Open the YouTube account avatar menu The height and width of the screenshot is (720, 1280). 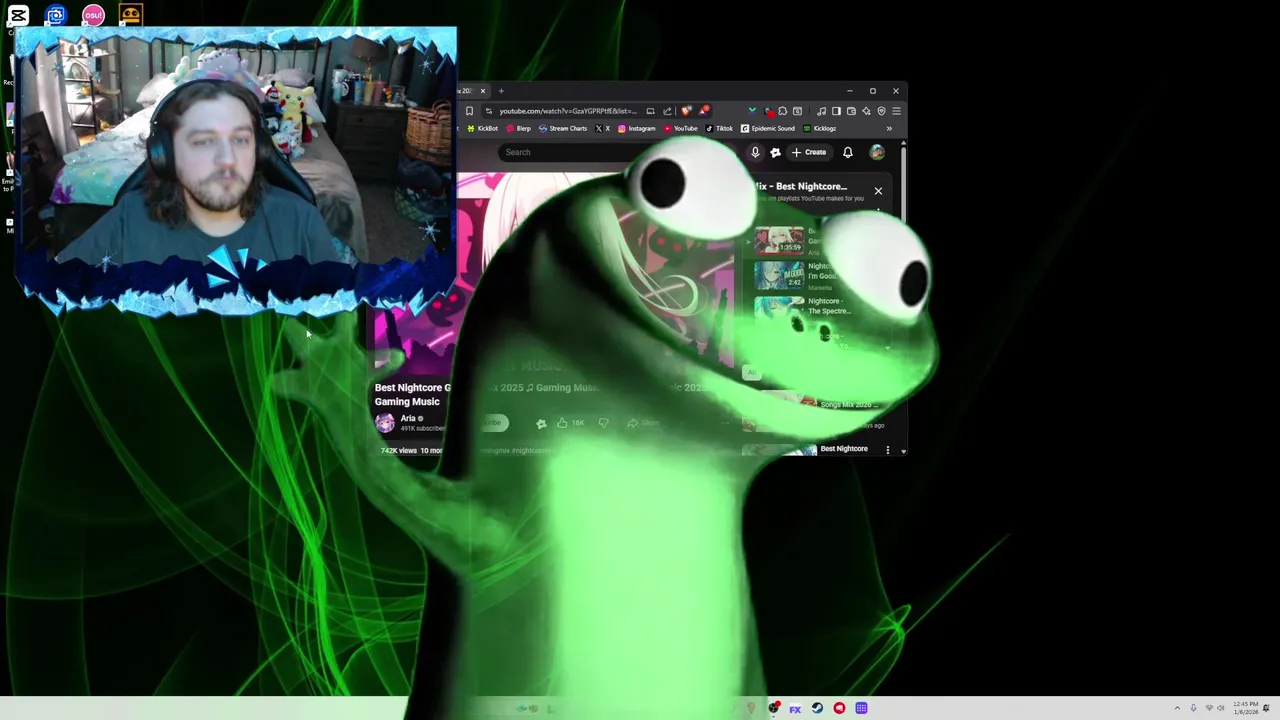coord(877,152)
